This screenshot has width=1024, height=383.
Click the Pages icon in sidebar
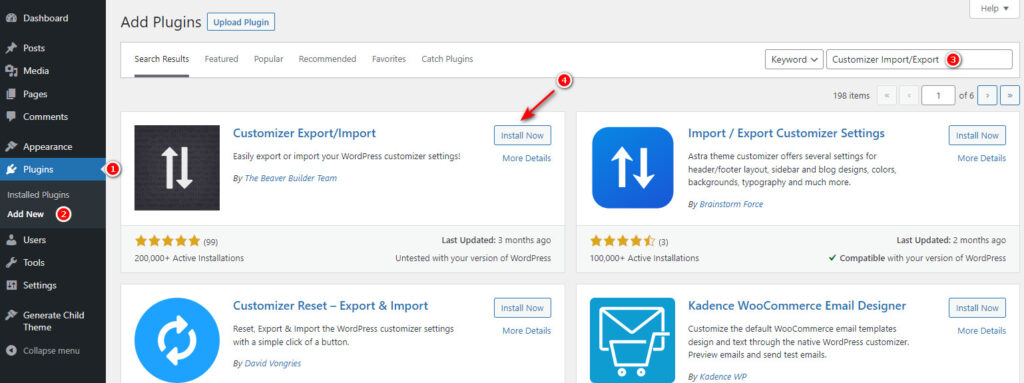[x=10, y=94]
